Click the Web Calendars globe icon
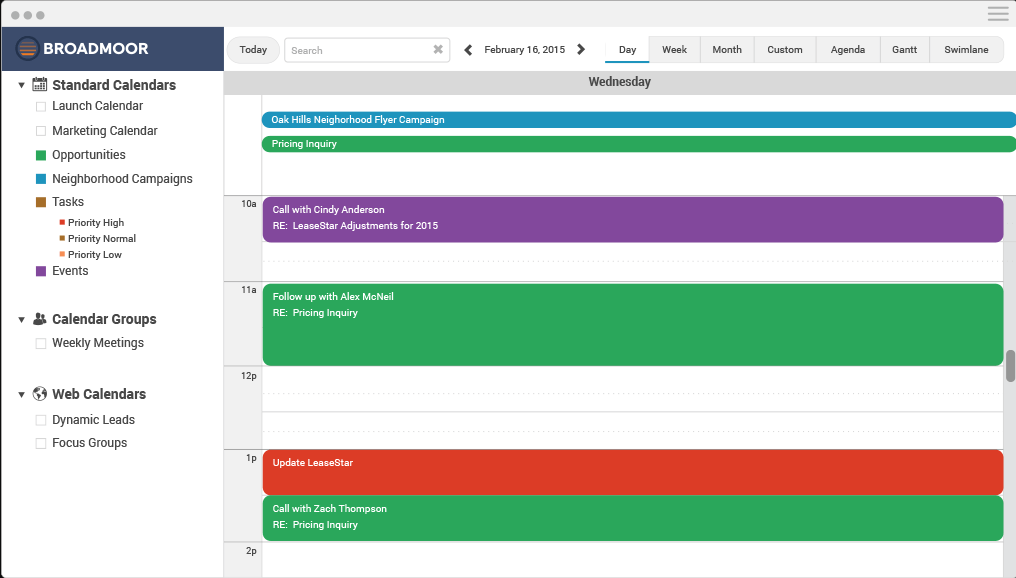Image resolution: width=1016 pixels, height=578 pixels. coord(40,394)
